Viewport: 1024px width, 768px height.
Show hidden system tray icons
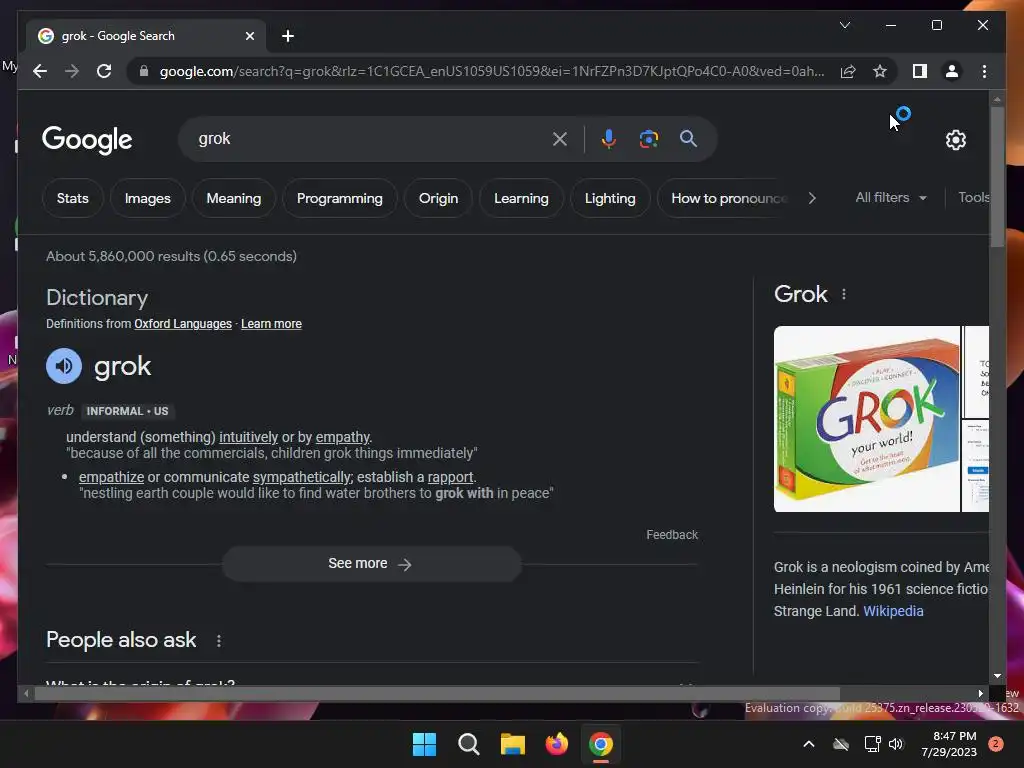tap(808, 744)
